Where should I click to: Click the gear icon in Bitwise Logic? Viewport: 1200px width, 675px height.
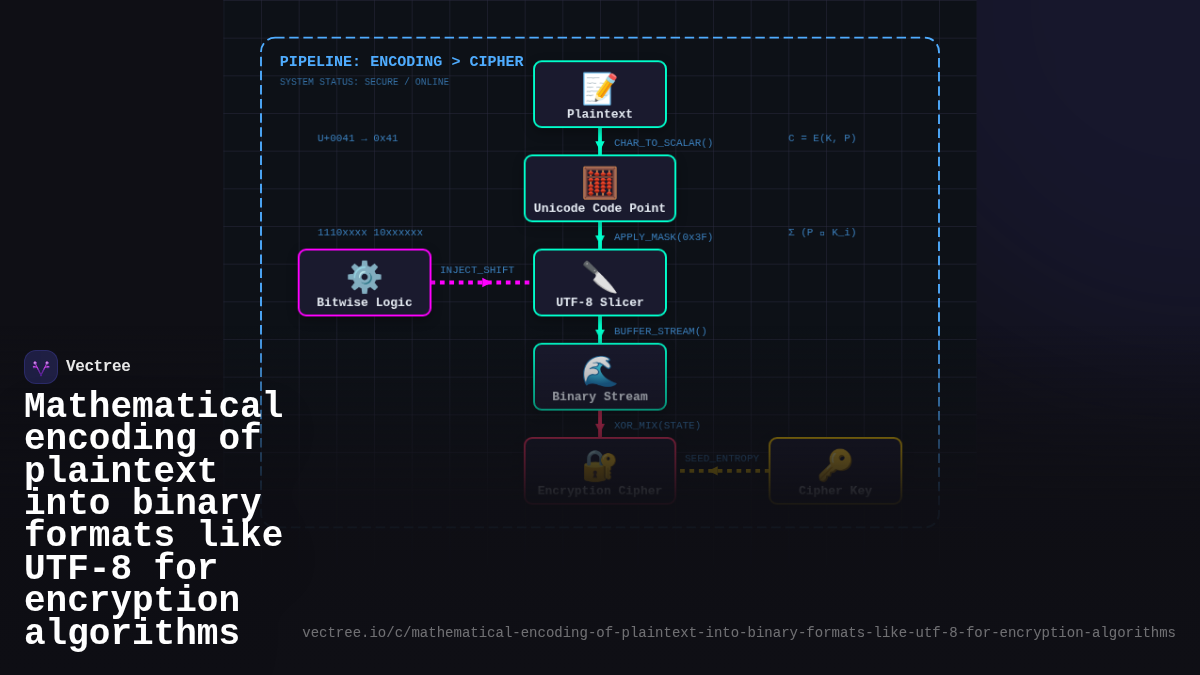(364, 277)
